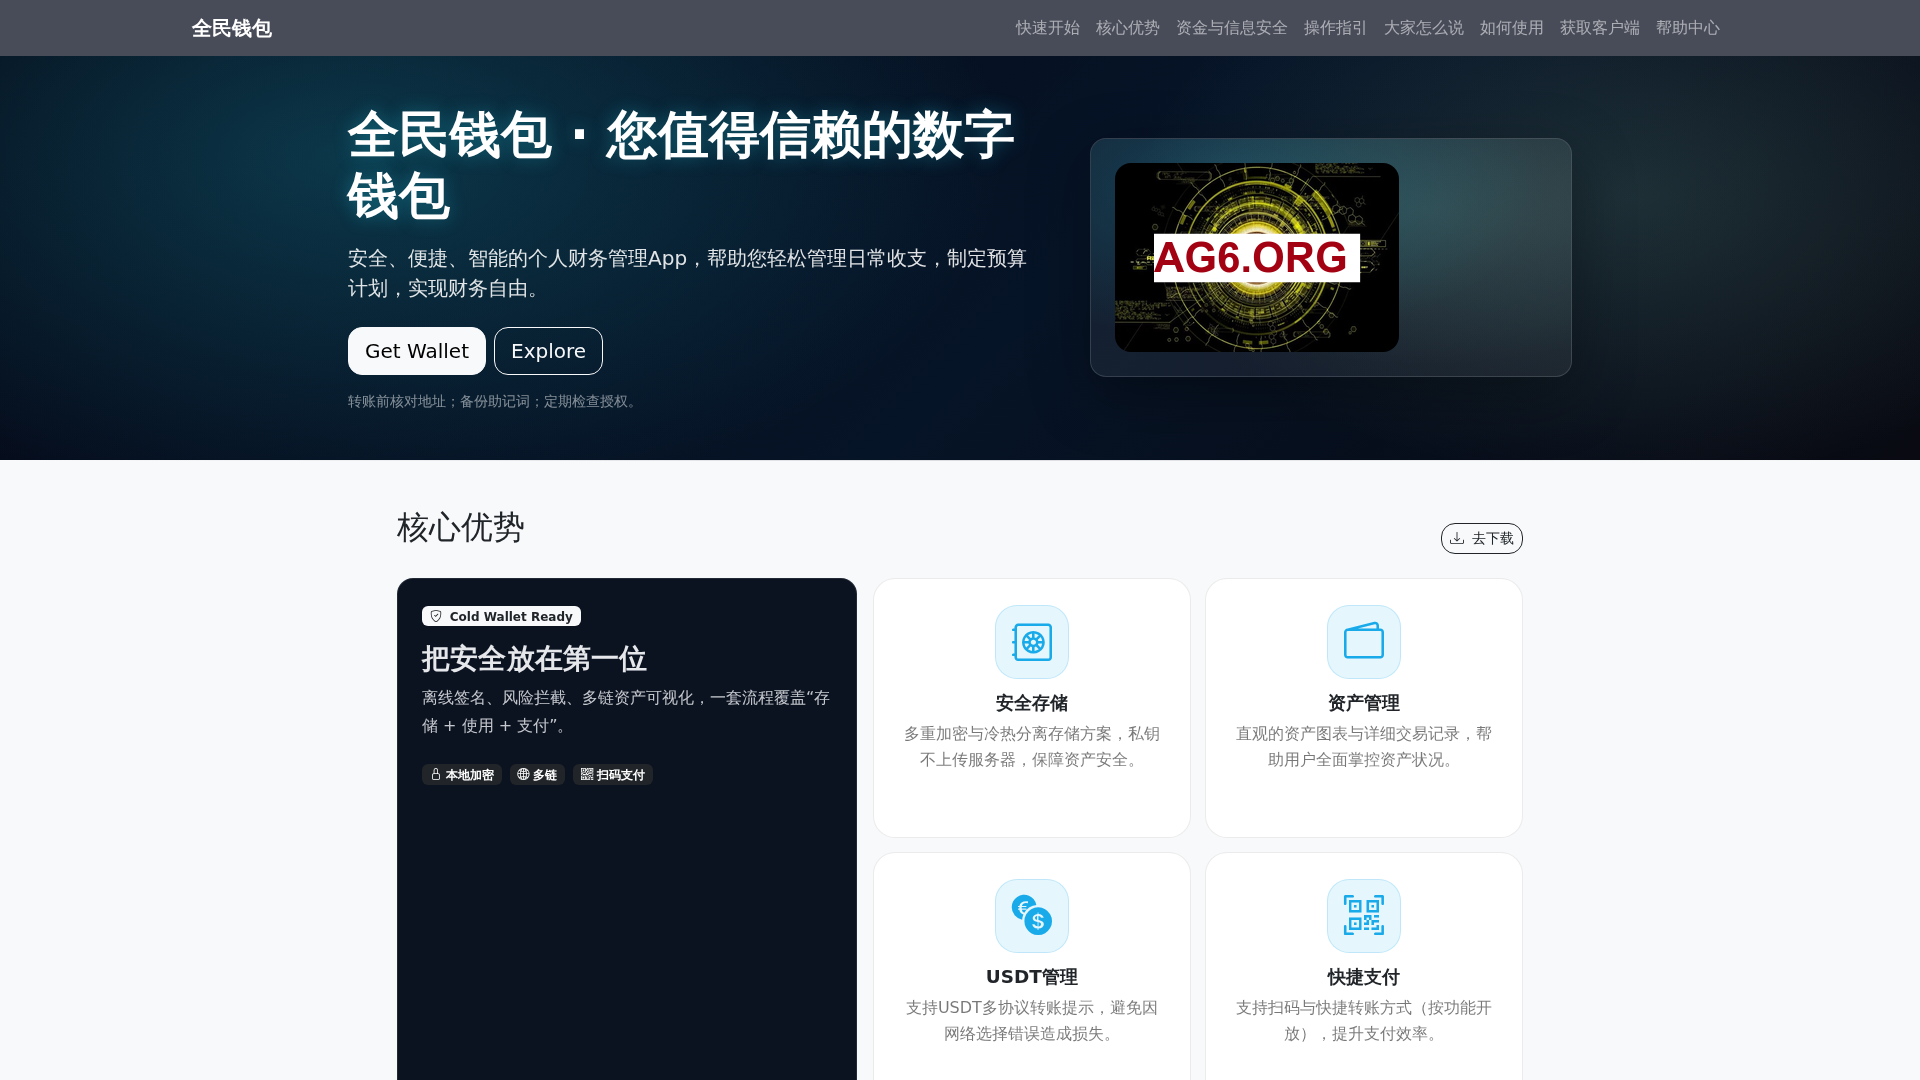Click the shield icon in Cold Wallet Ready badge
Image resolution: width=1920 pixels, height=1080 pixels.
point(436,616)
